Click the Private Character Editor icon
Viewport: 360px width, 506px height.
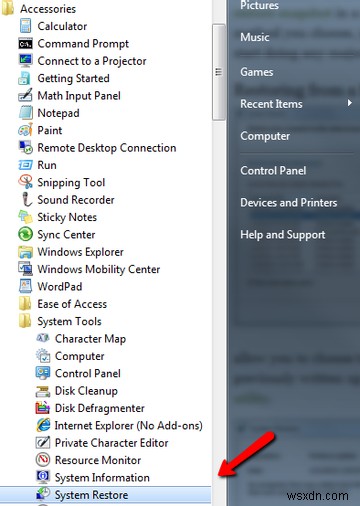point(43,443)
